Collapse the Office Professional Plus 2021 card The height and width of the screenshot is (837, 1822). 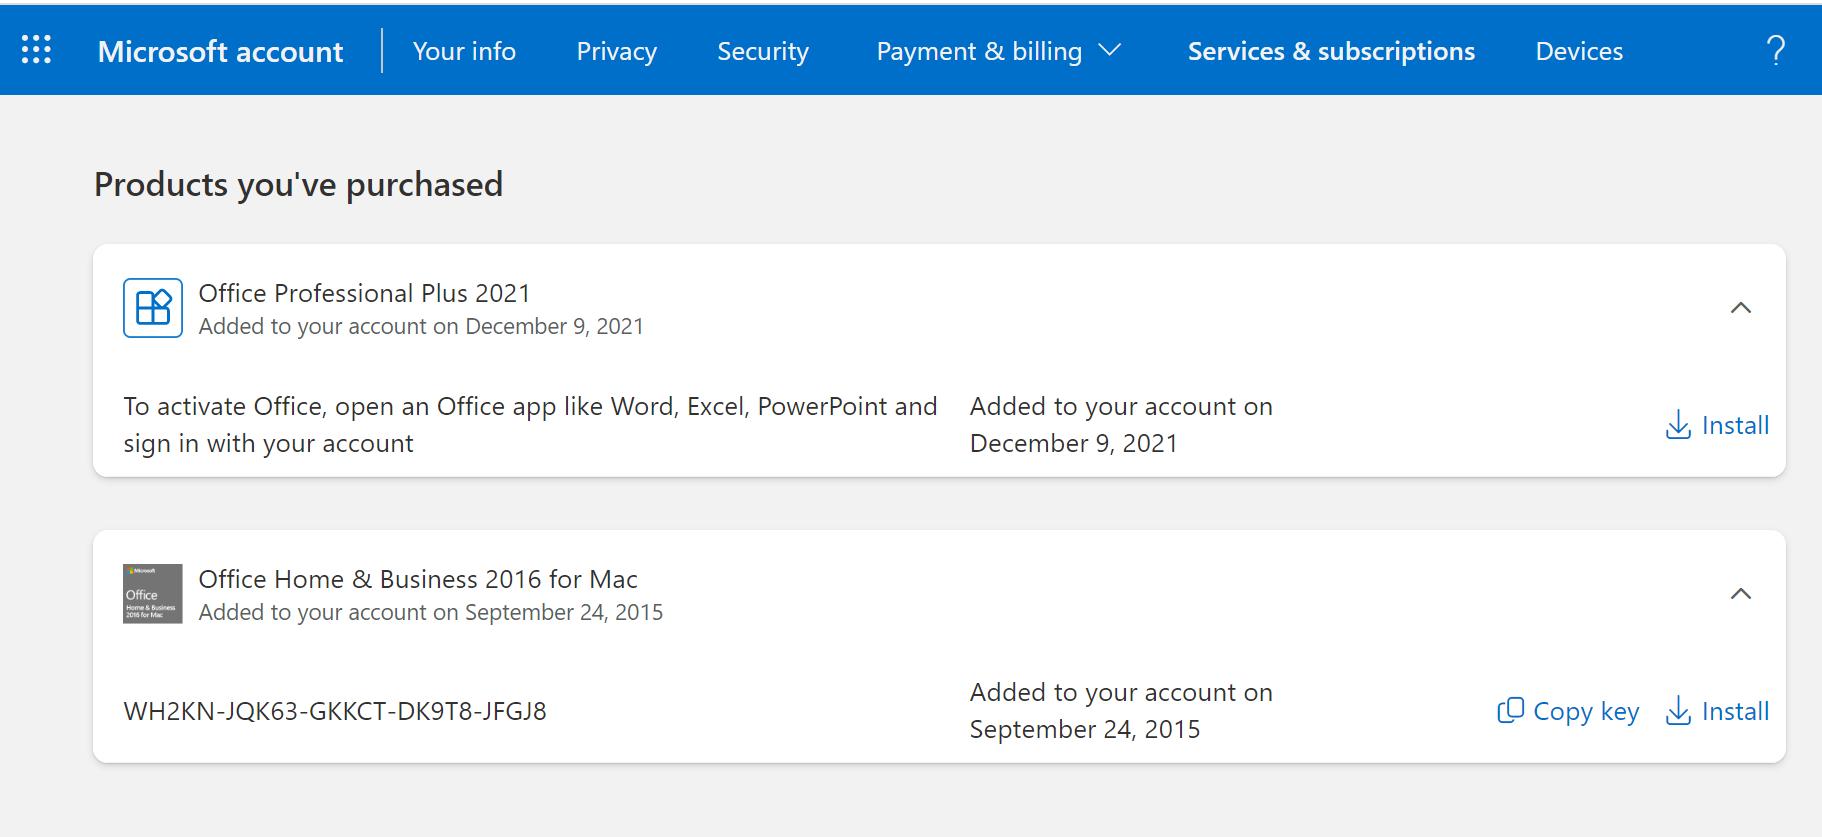[x=1740, y=308]
